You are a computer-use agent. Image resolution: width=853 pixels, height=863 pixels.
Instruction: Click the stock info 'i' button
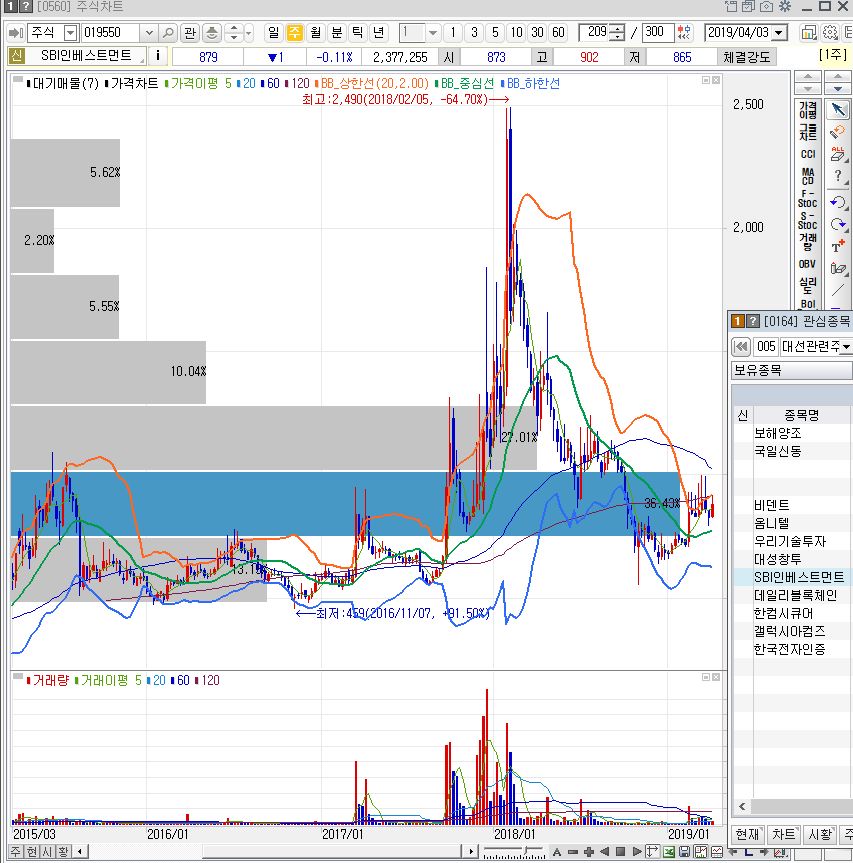pos(158,56)
